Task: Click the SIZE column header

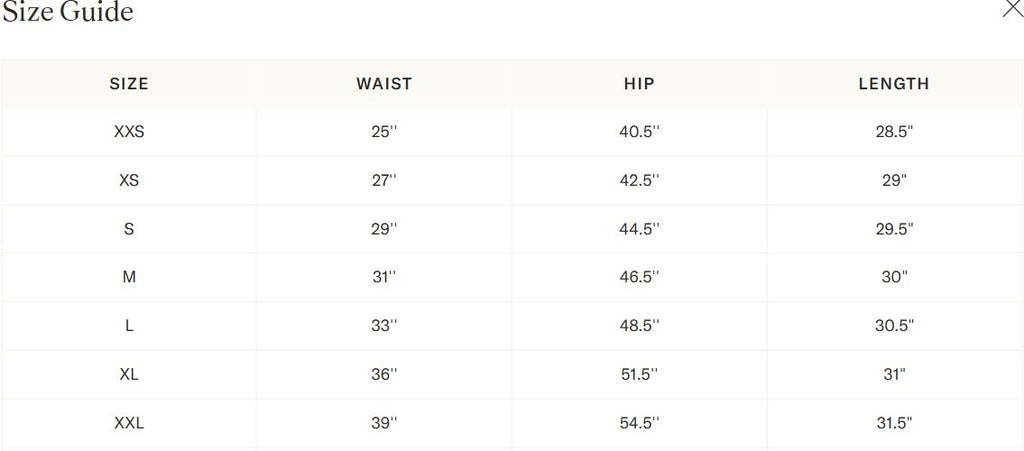Action: pos(129,84)
